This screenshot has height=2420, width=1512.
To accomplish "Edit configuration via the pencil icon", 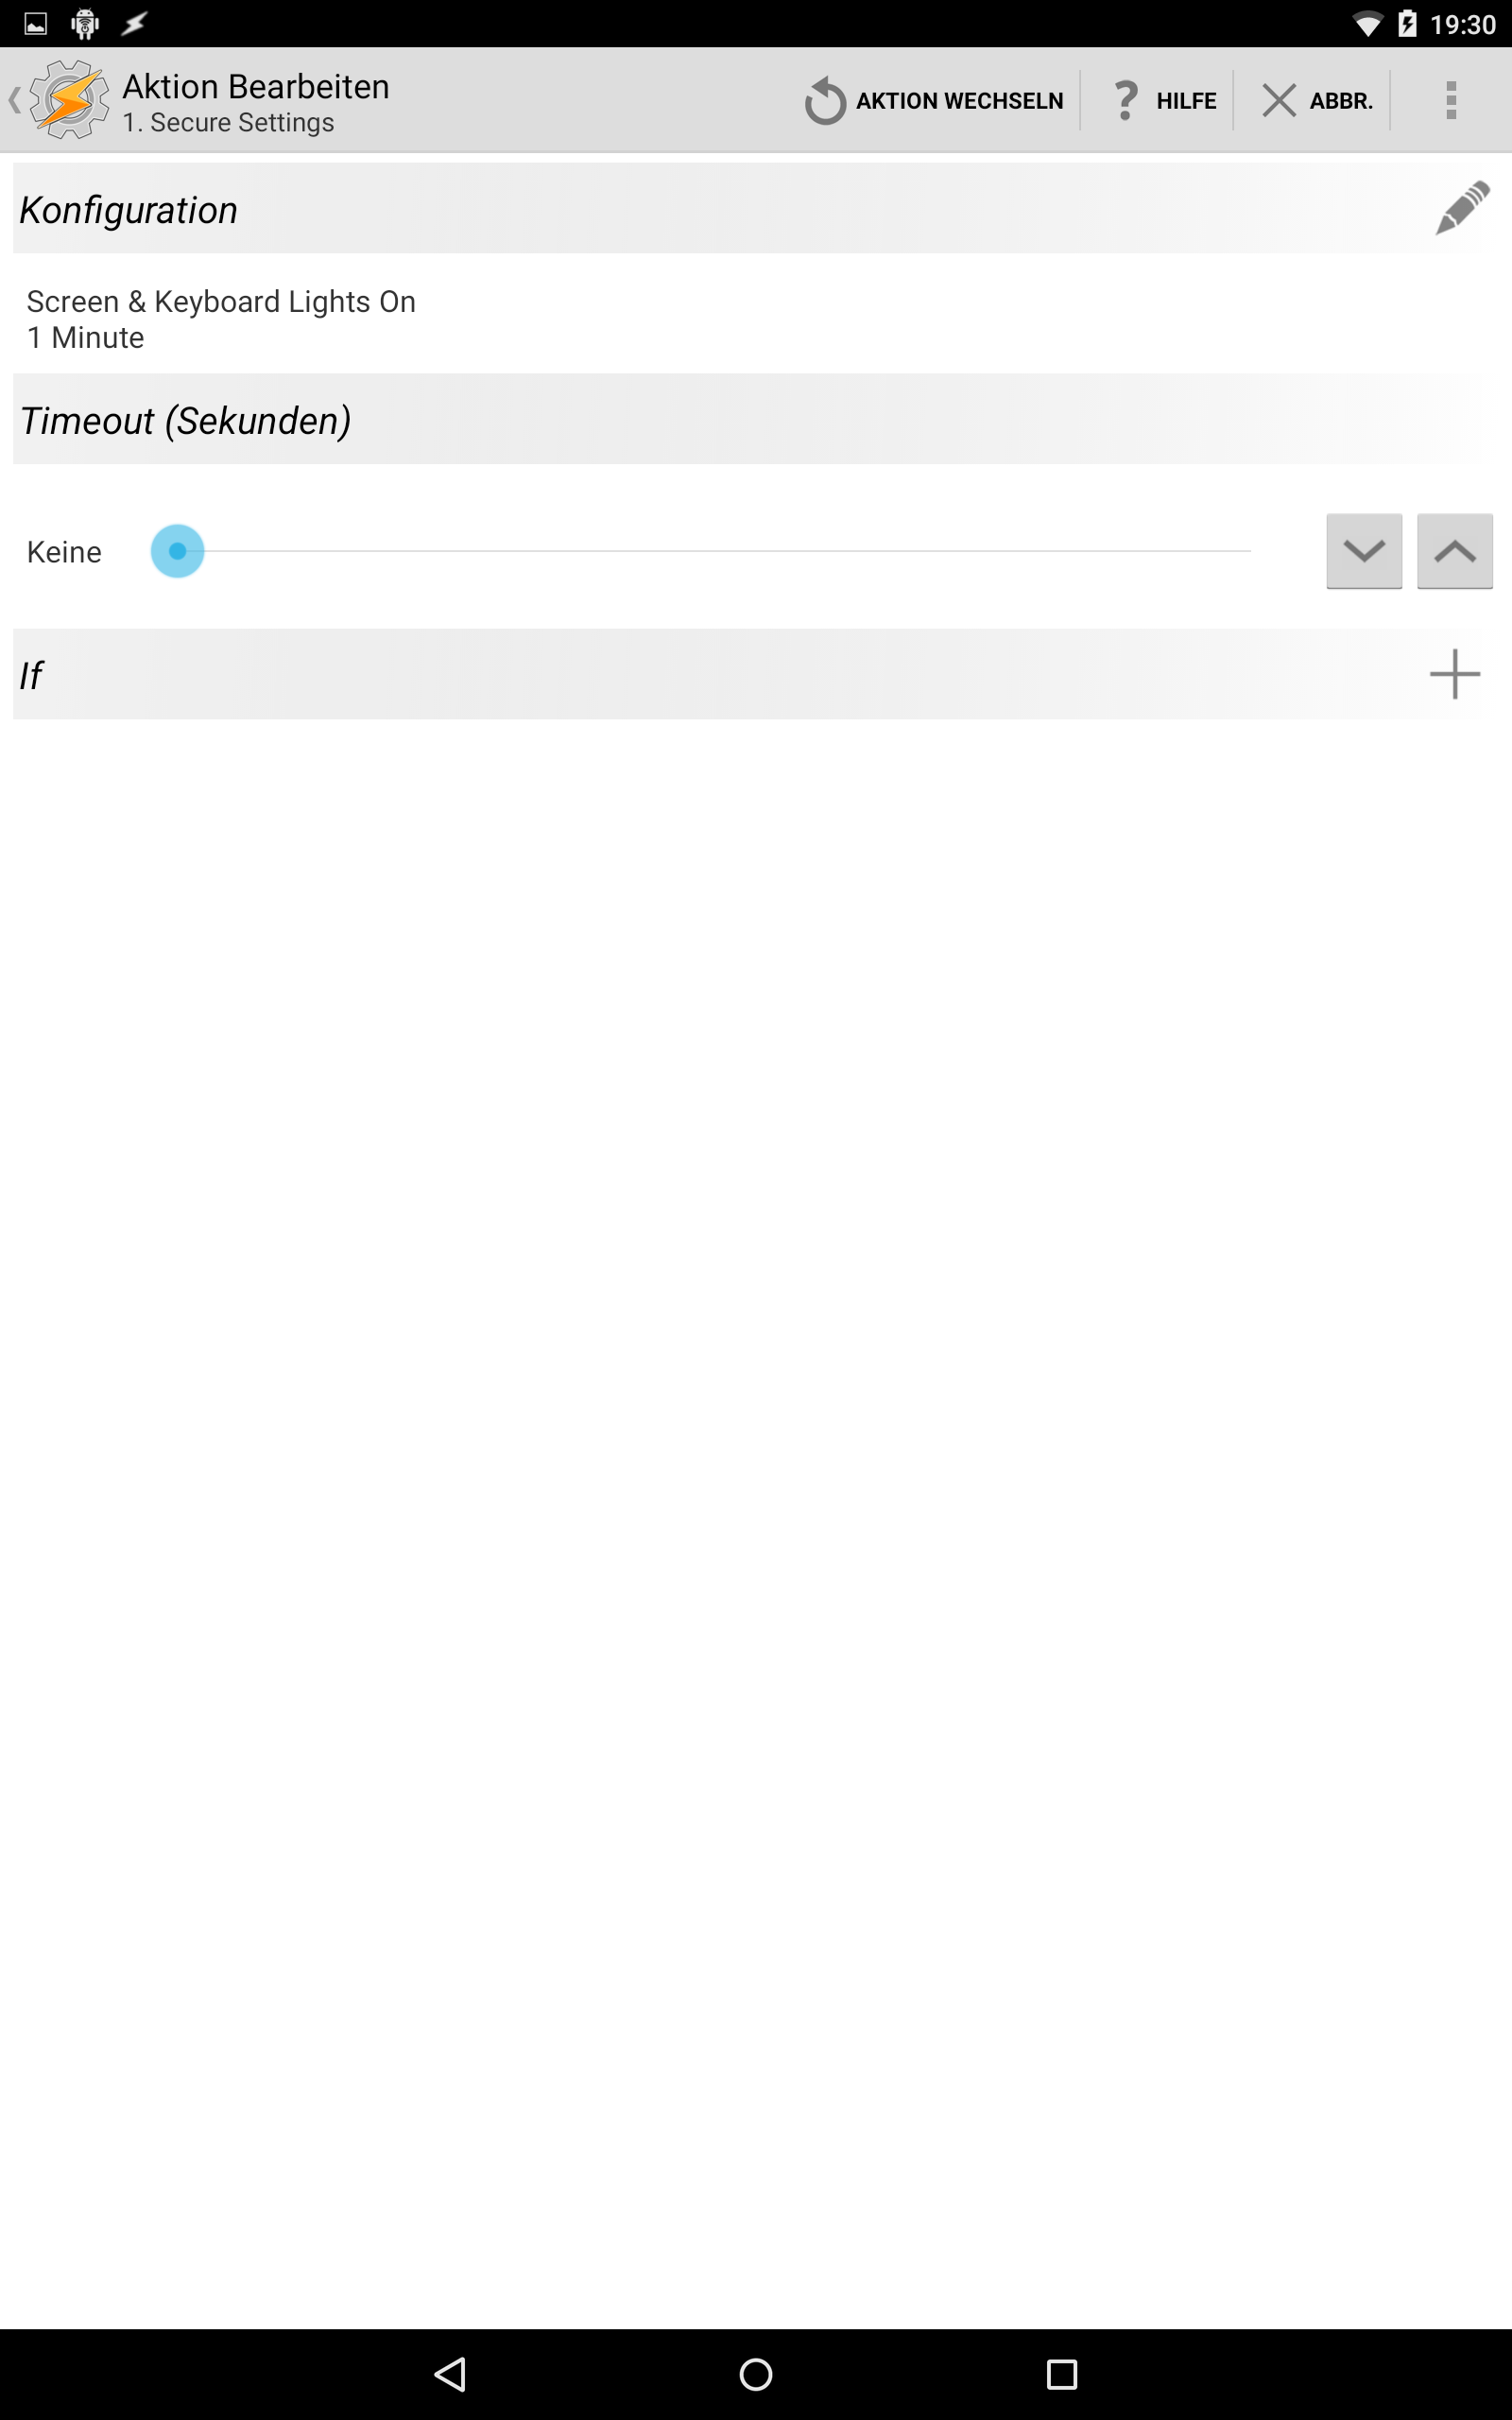I will click(1462, 208).
